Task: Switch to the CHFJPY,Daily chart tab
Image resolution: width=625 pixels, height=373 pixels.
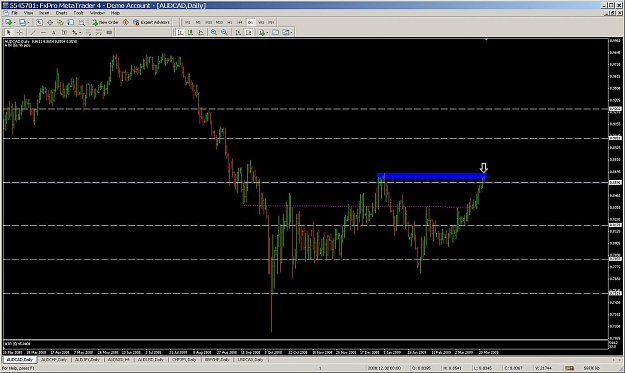Action: click(184, 359)
